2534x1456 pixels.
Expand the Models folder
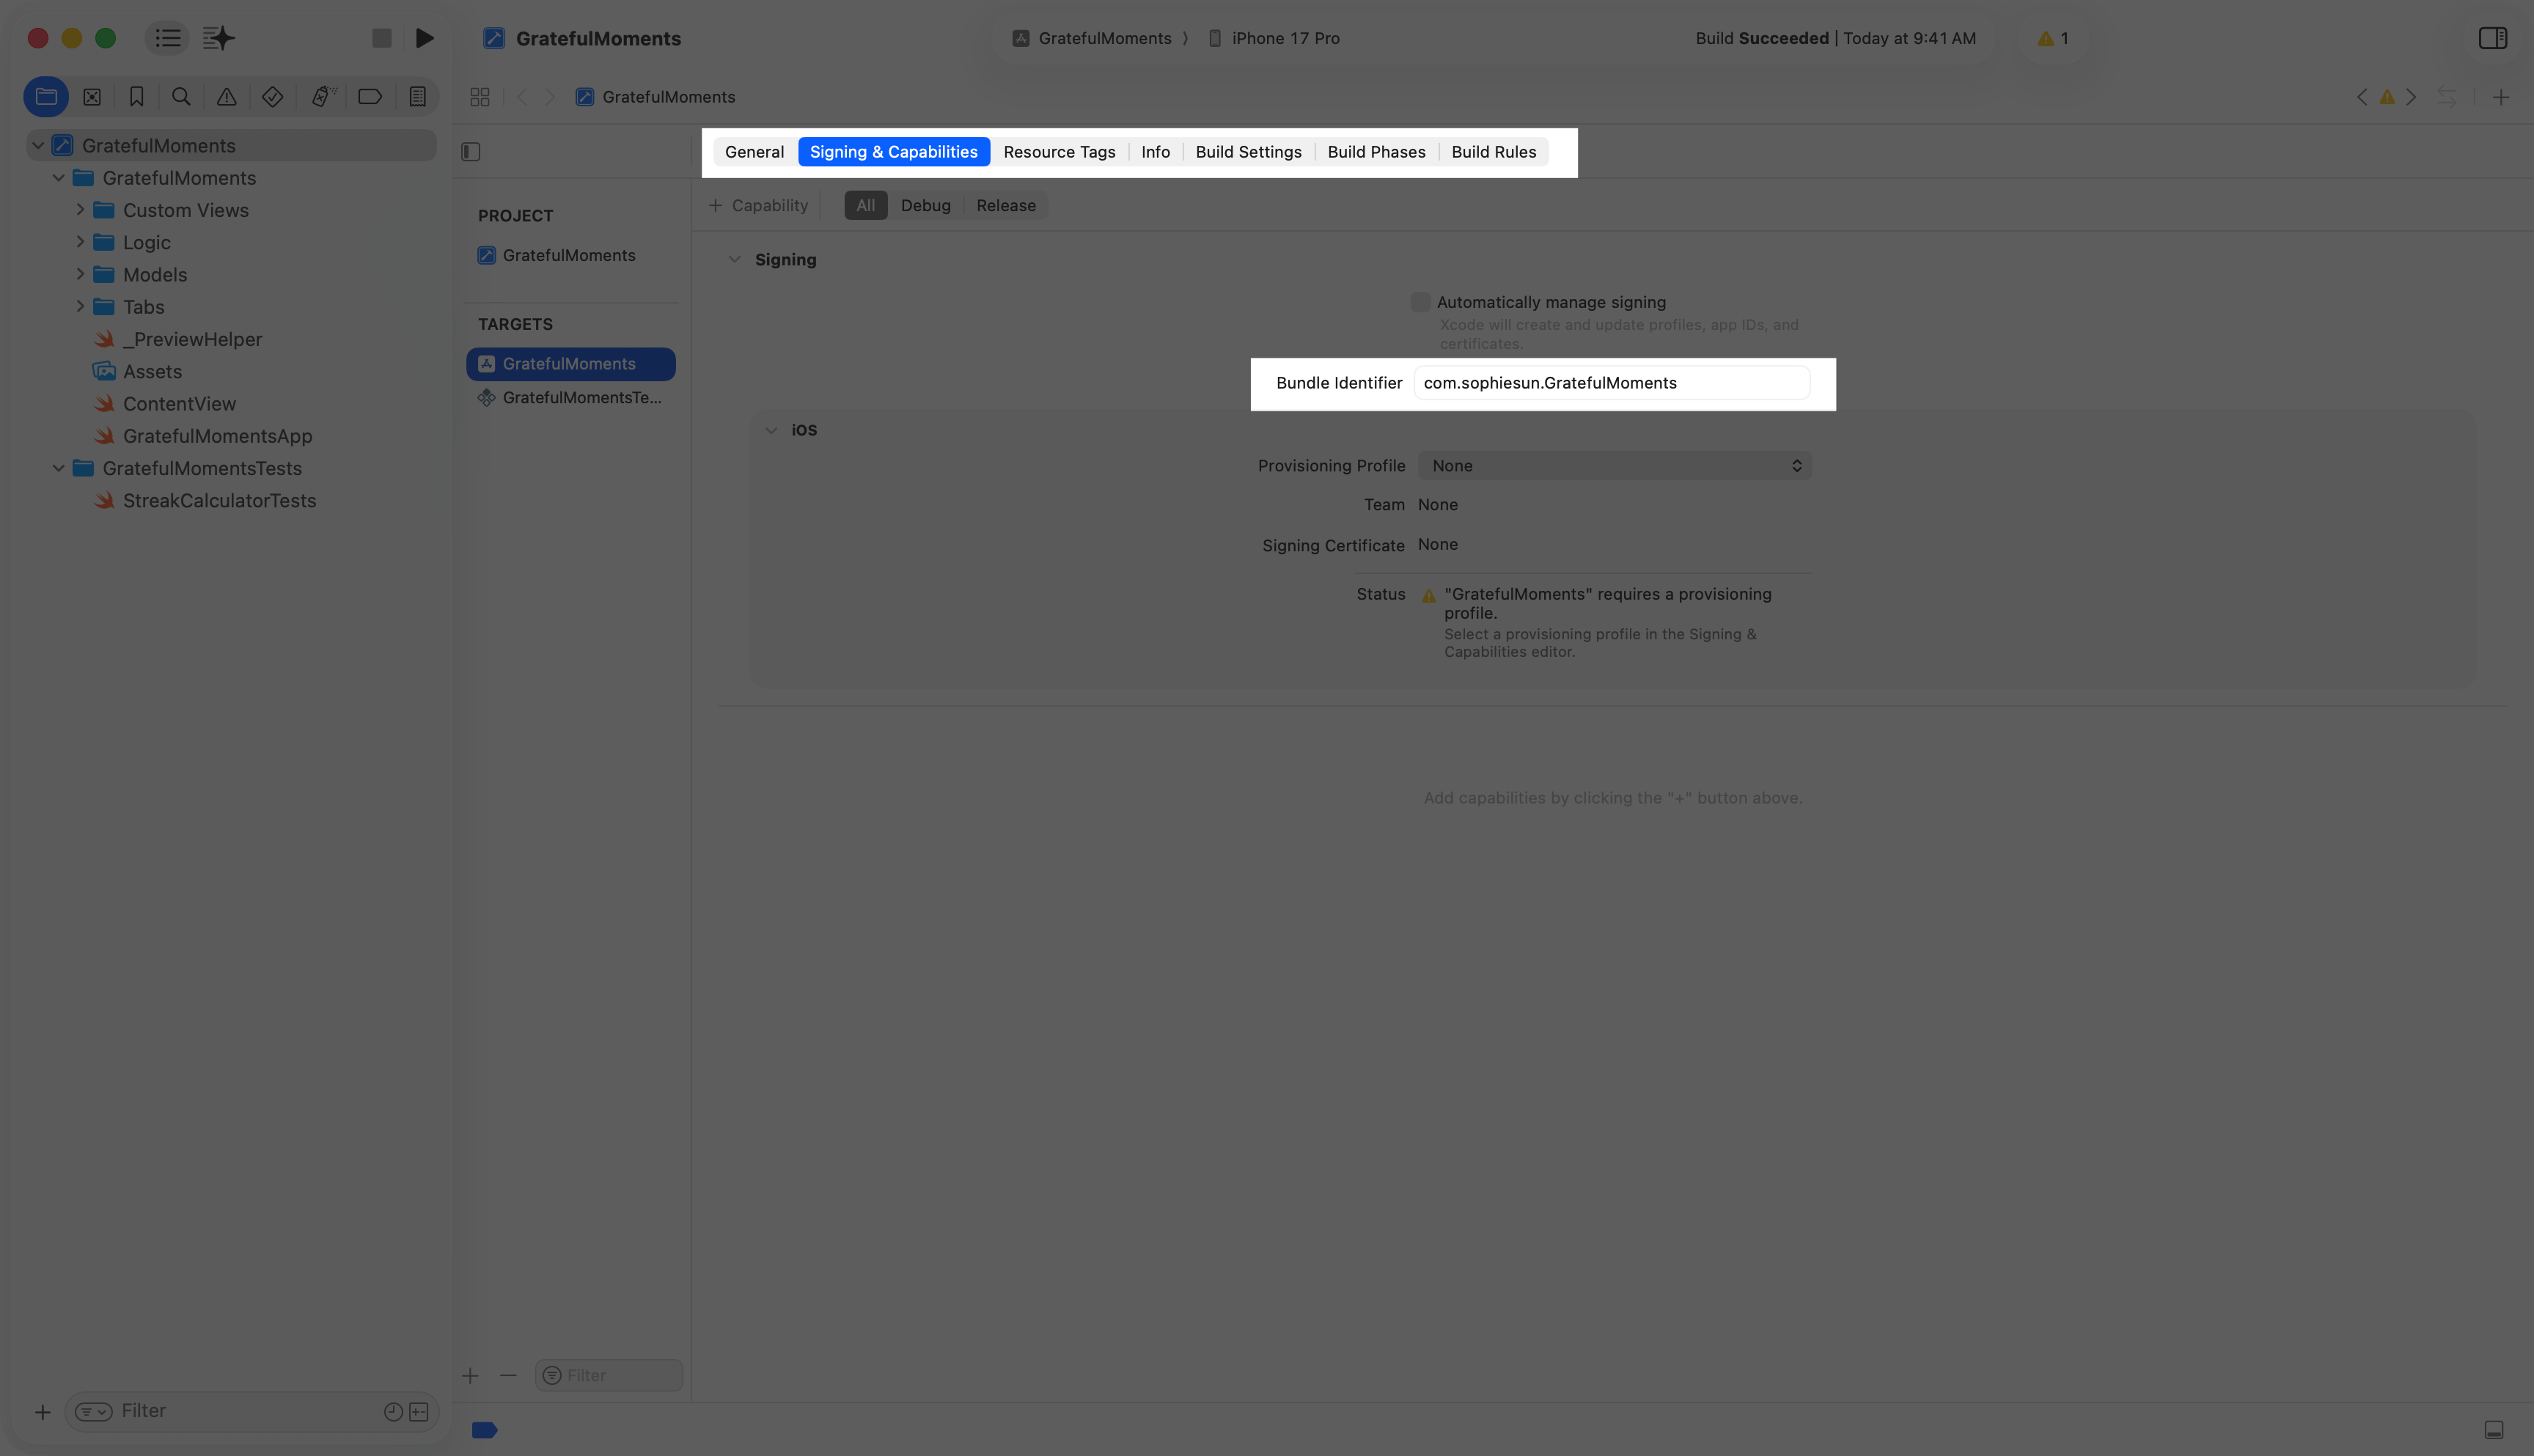click(x=80, y=274)
